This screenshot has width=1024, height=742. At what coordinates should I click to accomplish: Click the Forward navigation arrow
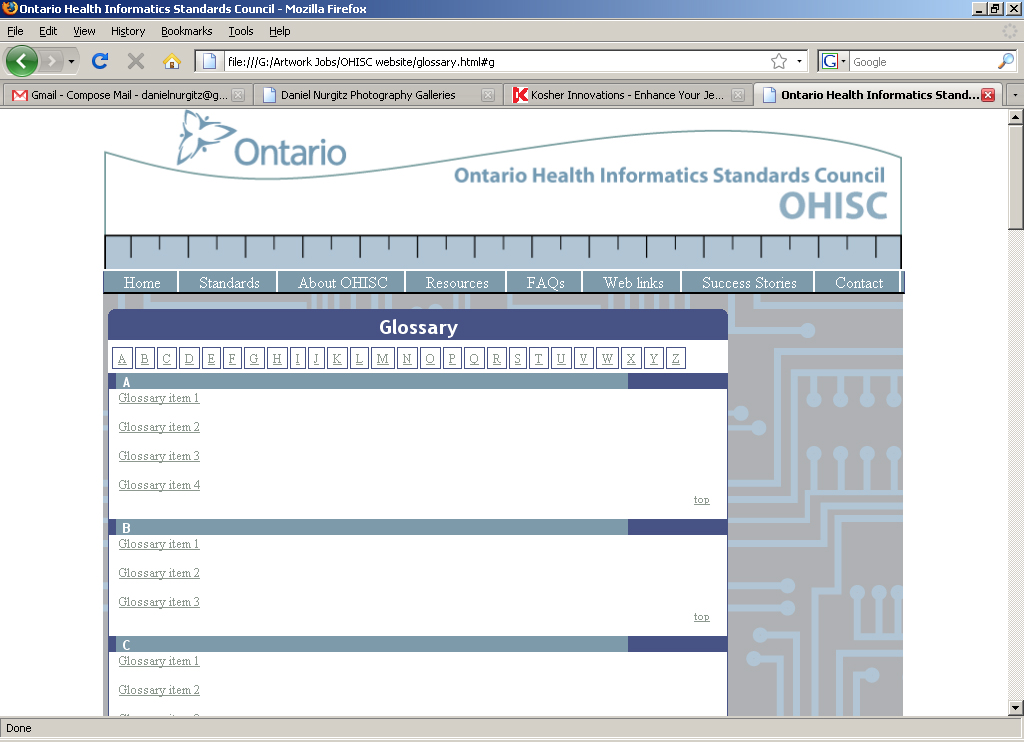point(50,61)
